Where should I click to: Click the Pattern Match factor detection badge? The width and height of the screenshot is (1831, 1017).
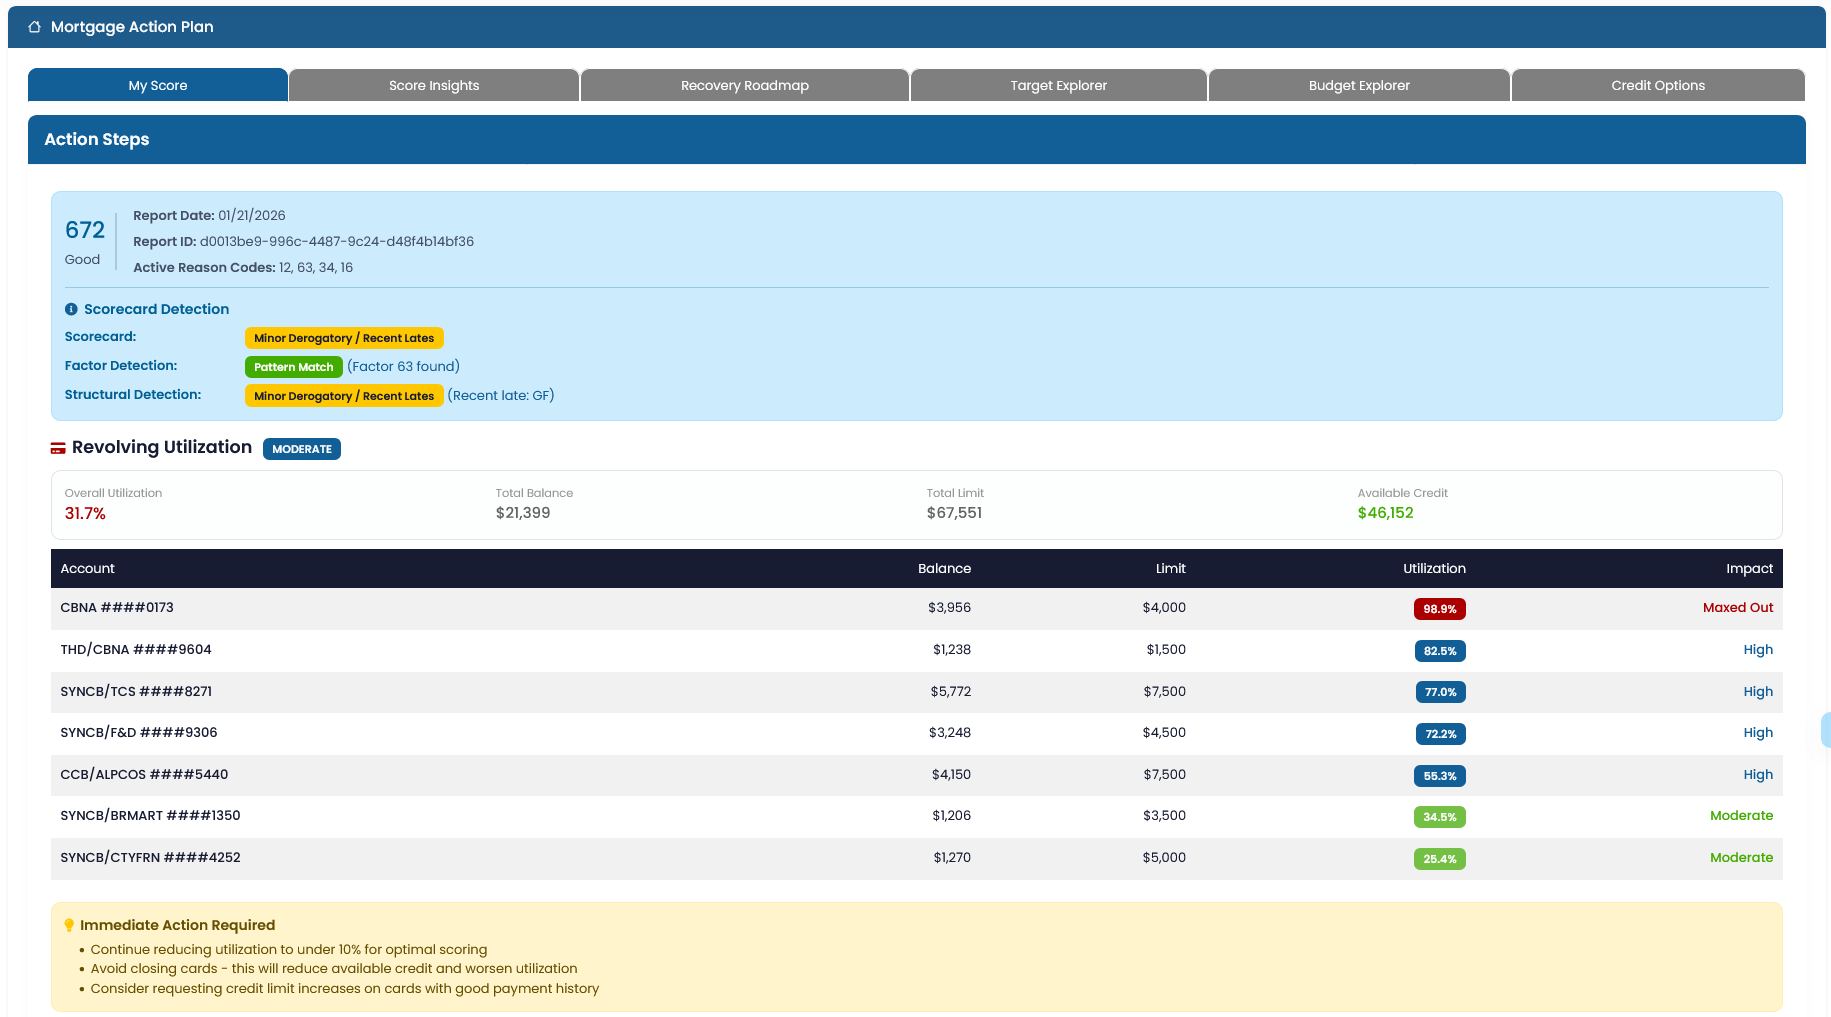tap(293, 366)
